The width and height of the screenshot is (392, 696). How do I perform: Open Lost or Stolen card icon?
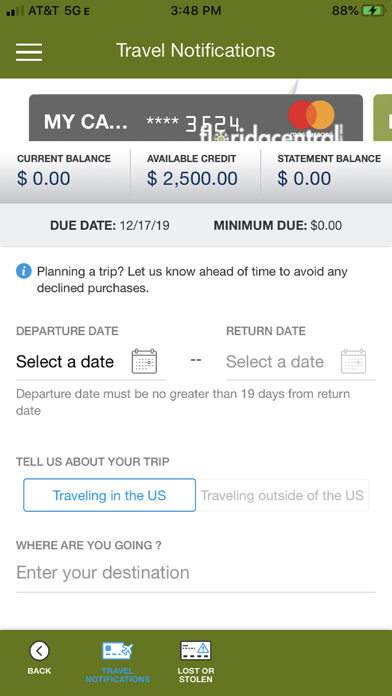[x=195, y=651]
